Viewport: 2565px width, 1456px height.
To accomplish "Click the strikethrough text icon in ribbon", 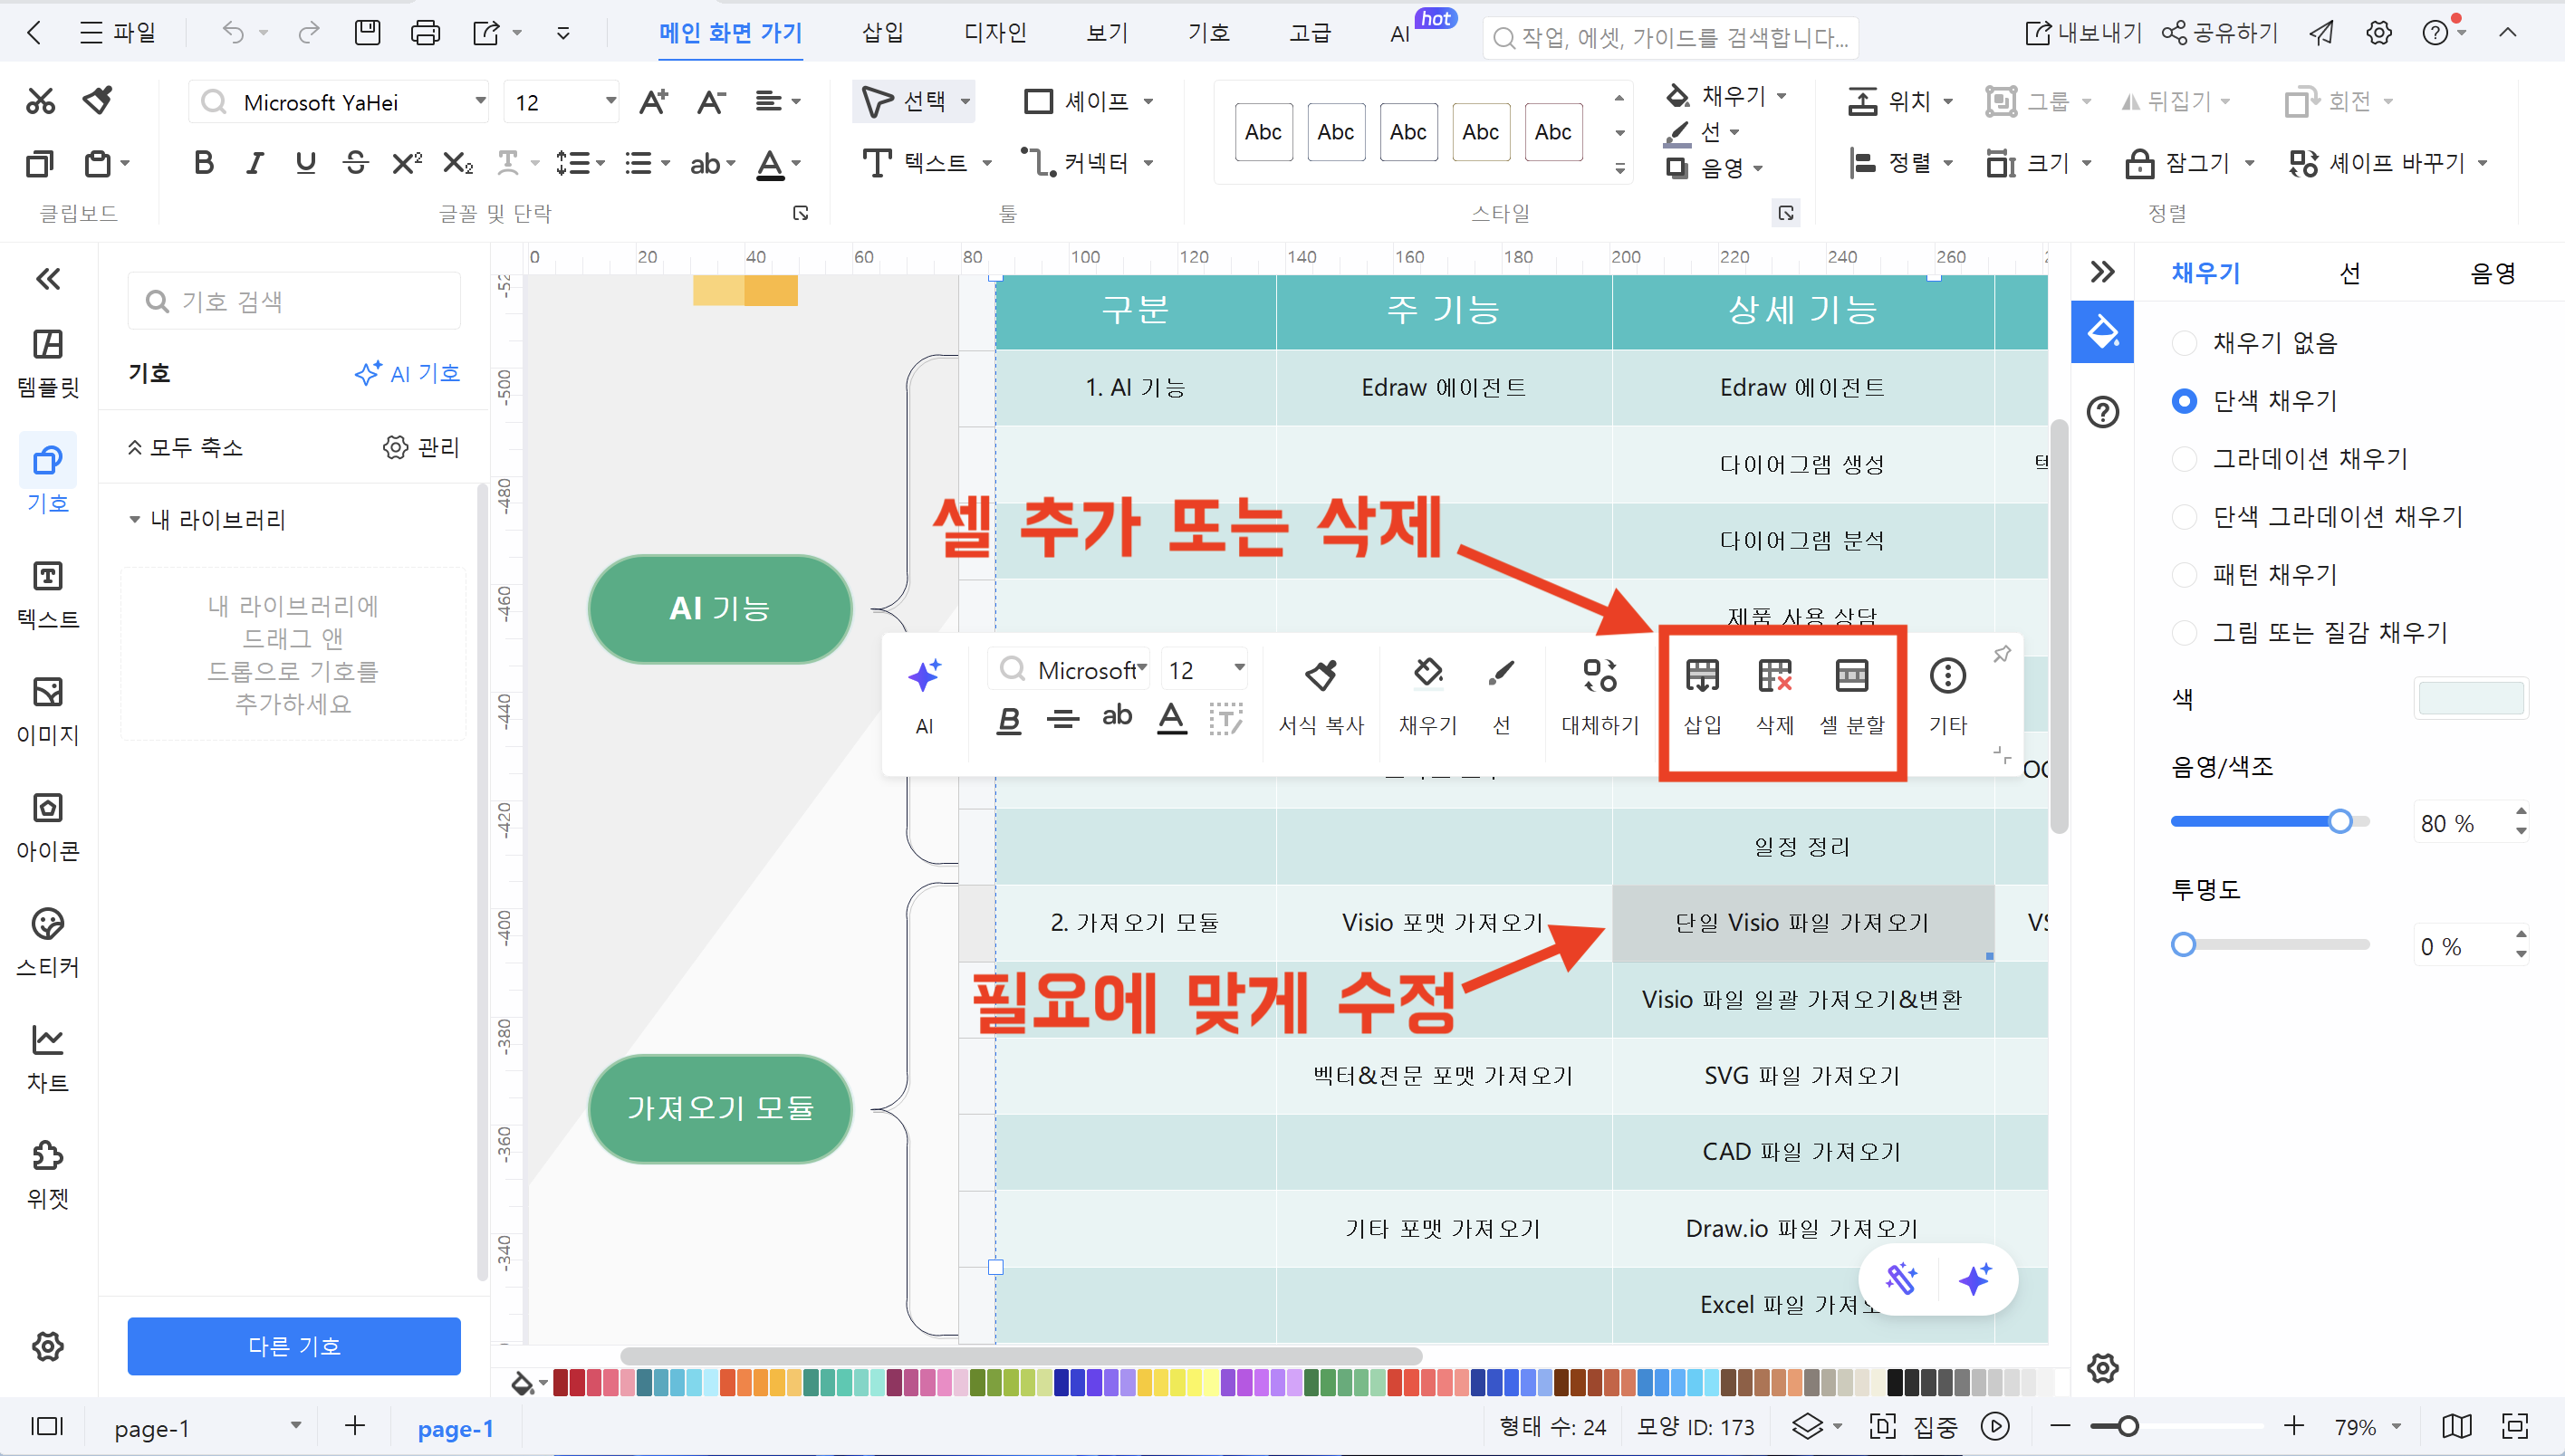I will 355,163.
